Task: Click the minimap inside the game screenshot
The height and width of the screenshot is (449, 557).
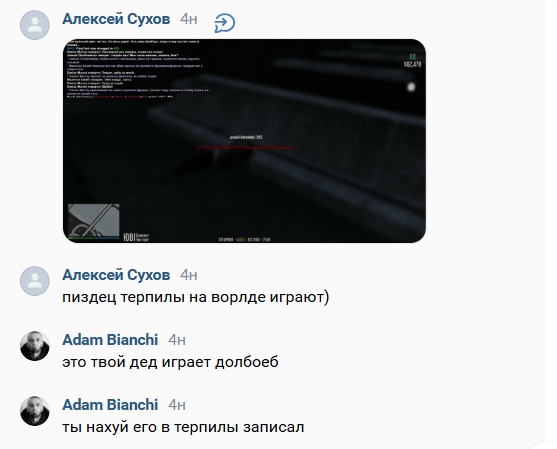Action: [x=94, y=221]
